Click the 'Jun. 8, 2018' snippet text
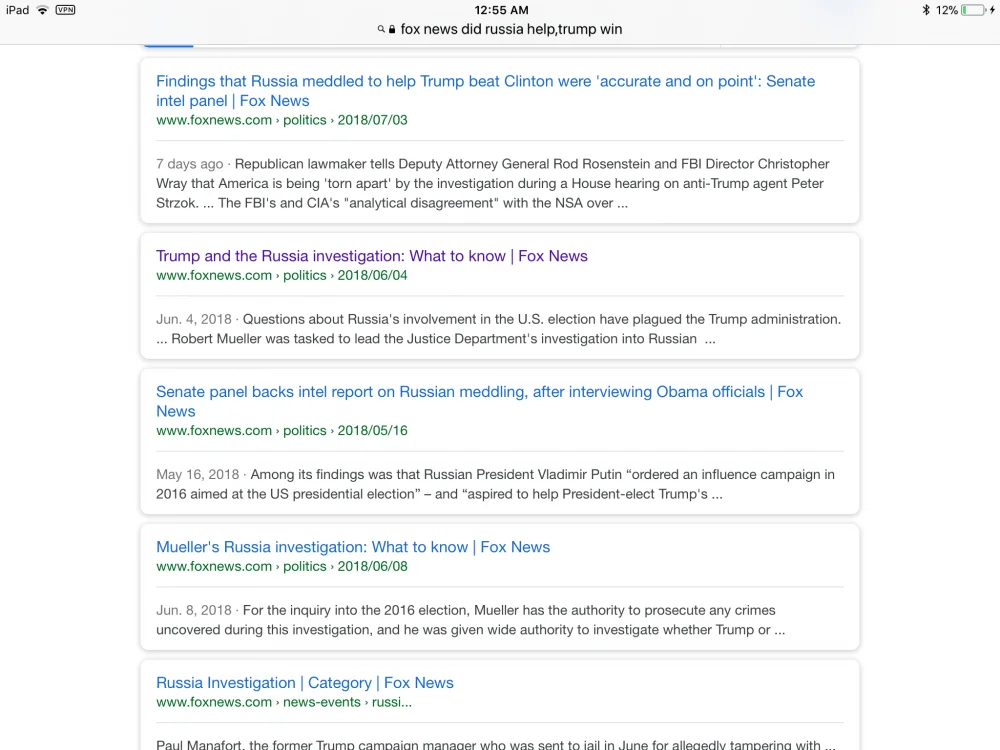1000x750 pixels. 471,620
